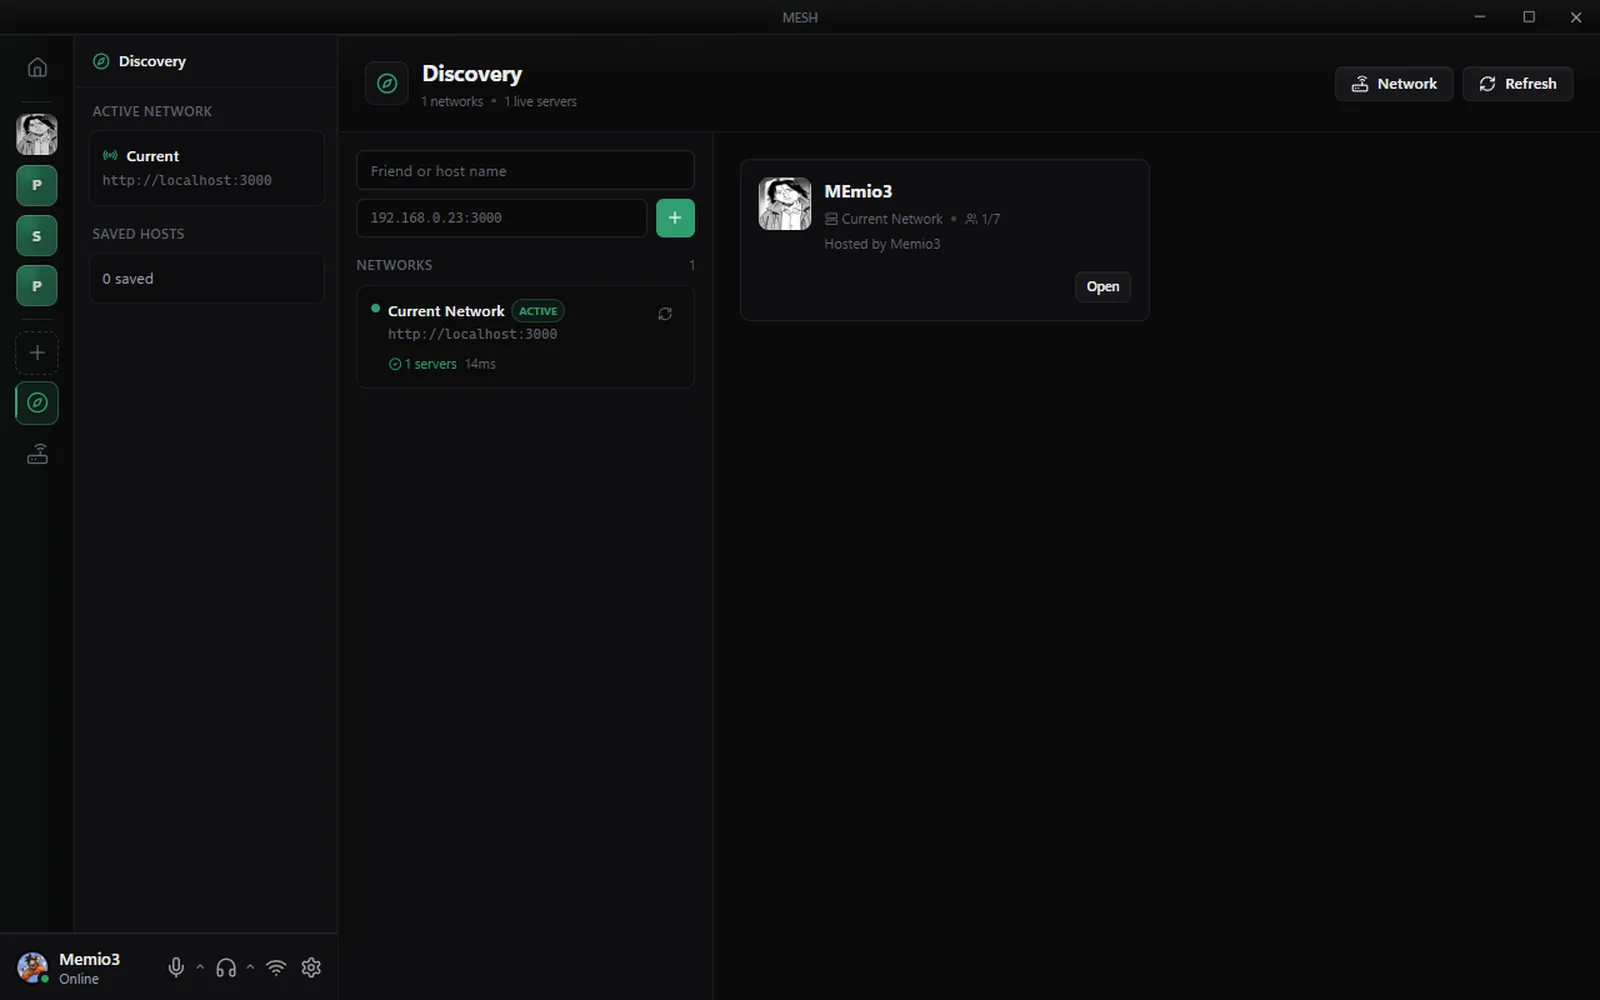1600x1000 pixels.
Task: Click the Refresh button
Action: 1518,84
